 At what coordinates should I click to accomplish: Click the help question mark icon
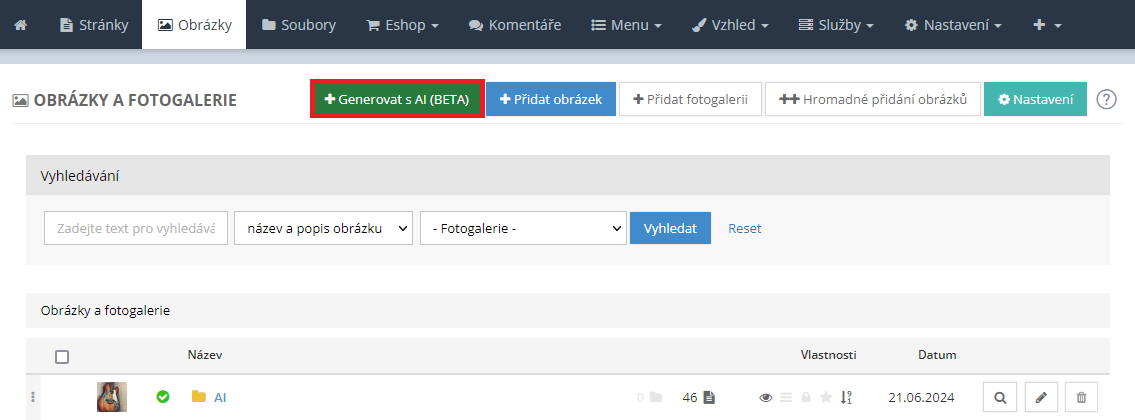1106,99
